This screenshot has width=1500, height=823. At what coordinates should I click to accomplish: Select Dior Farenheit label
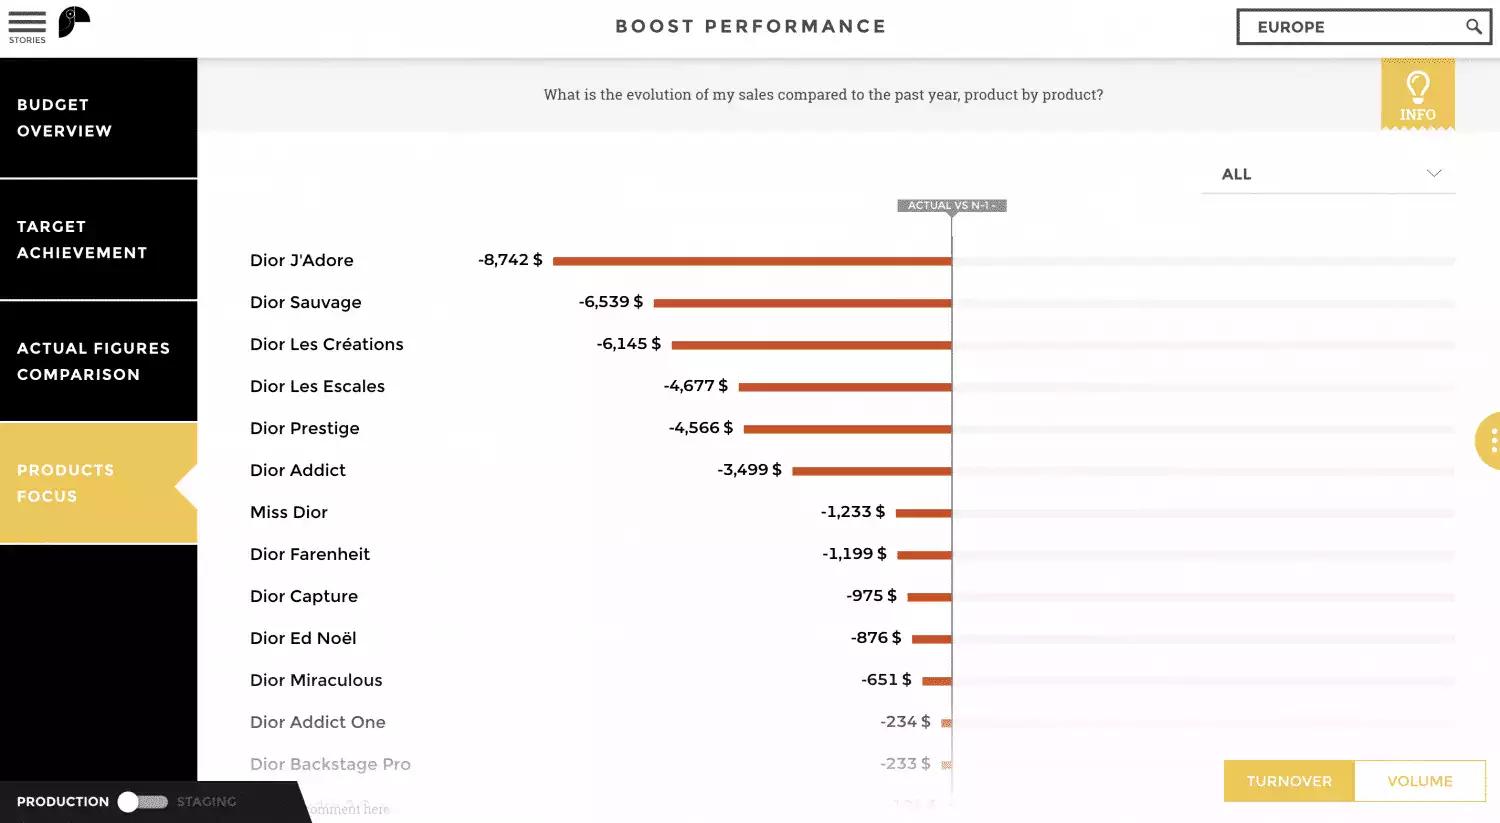310,554
